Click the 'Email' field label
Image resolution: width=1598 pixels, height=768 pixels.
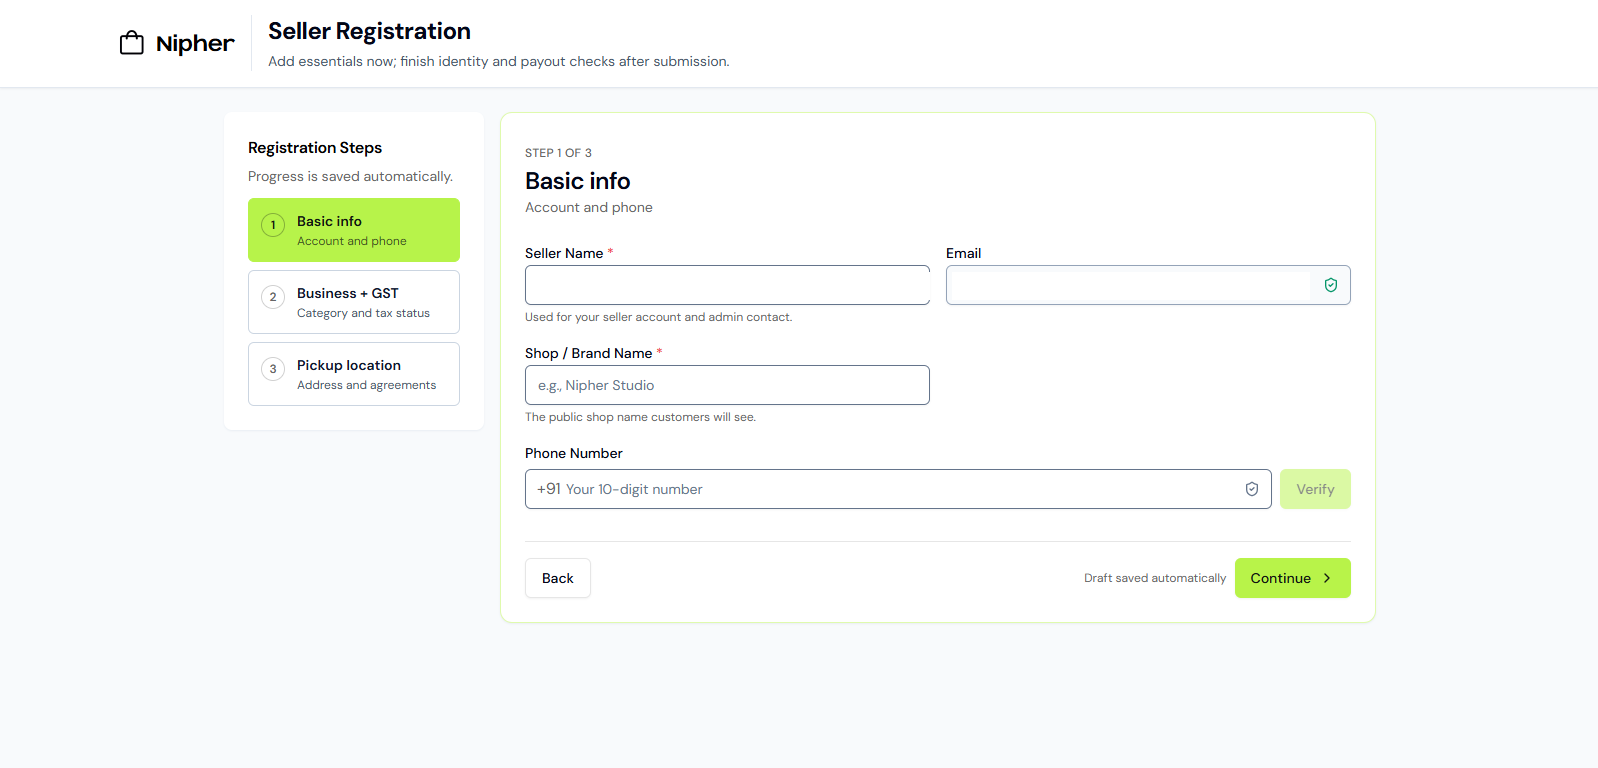(964, 253)
